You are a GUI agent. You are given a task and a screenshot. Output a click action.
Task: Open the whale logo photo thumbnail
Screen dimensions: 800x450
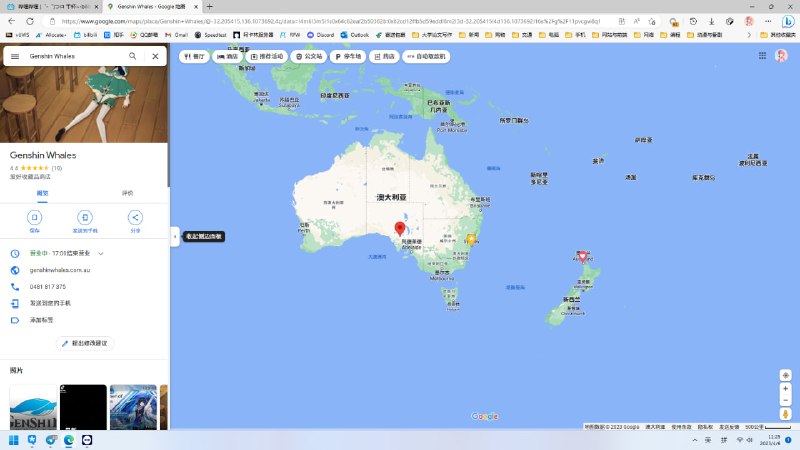tap(33, 407)
